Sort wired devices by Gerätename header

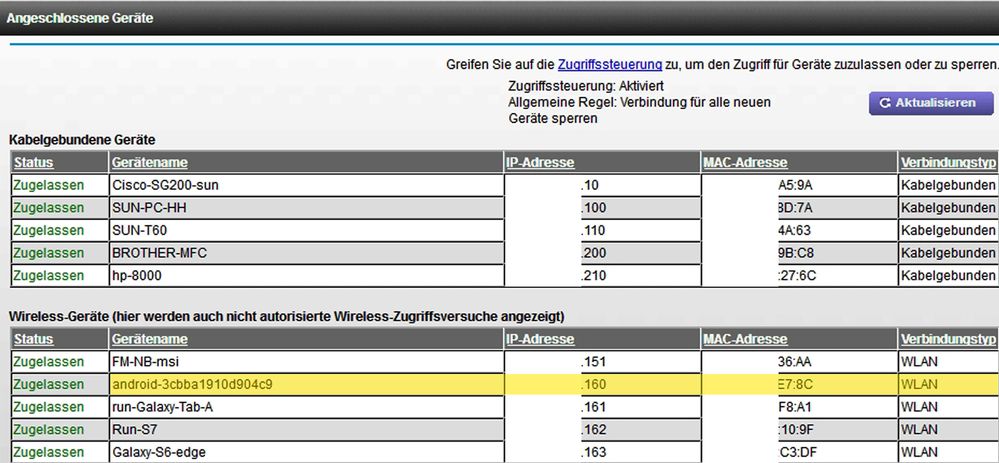coord(150,162)
